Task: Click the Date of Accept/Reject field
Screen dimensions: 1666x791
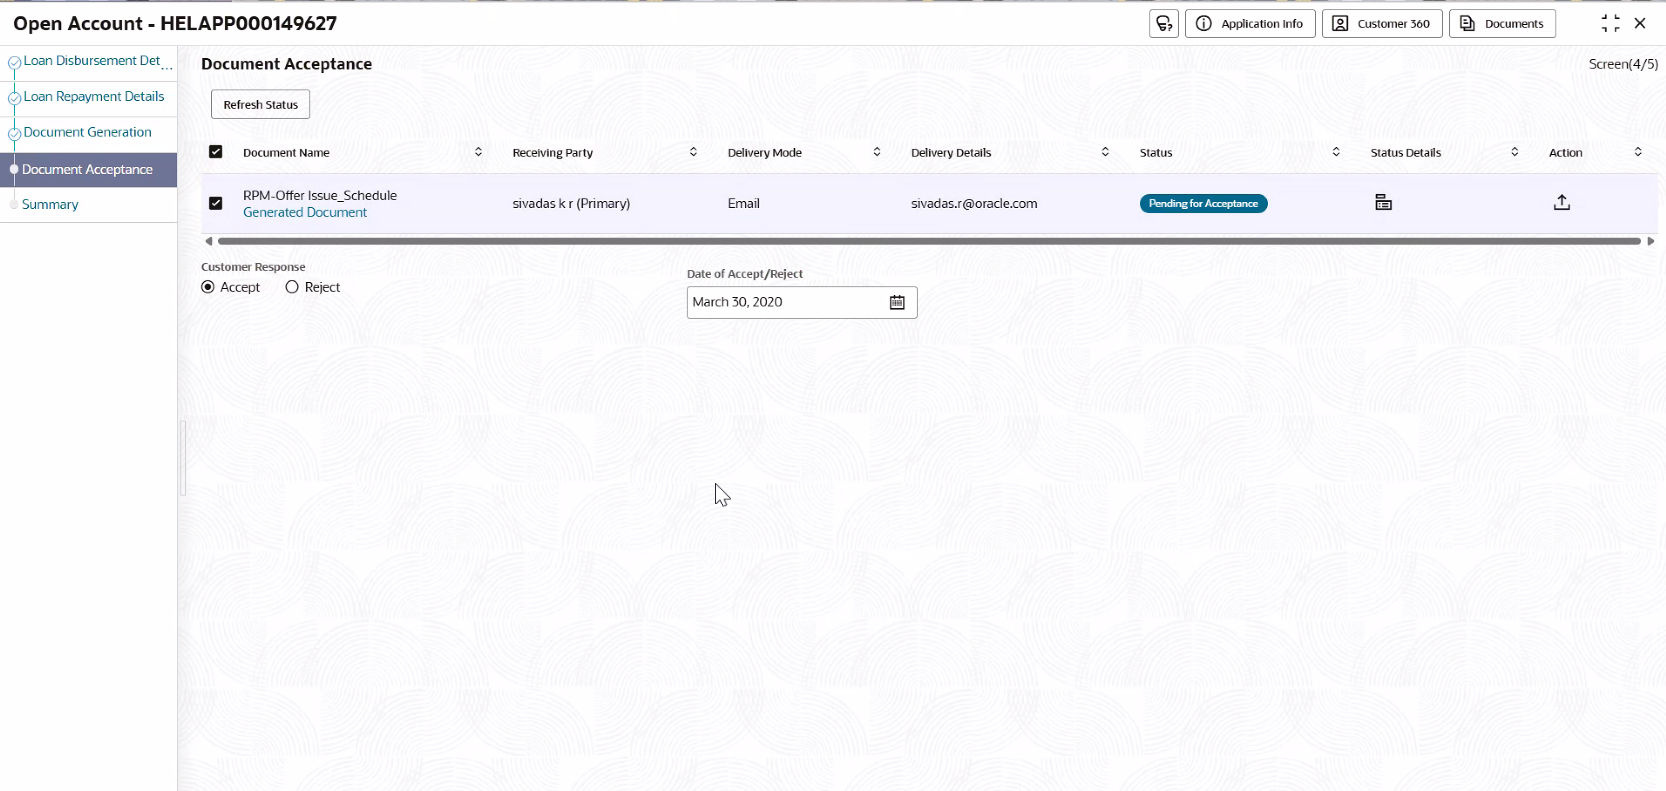Action: [802, 302]
